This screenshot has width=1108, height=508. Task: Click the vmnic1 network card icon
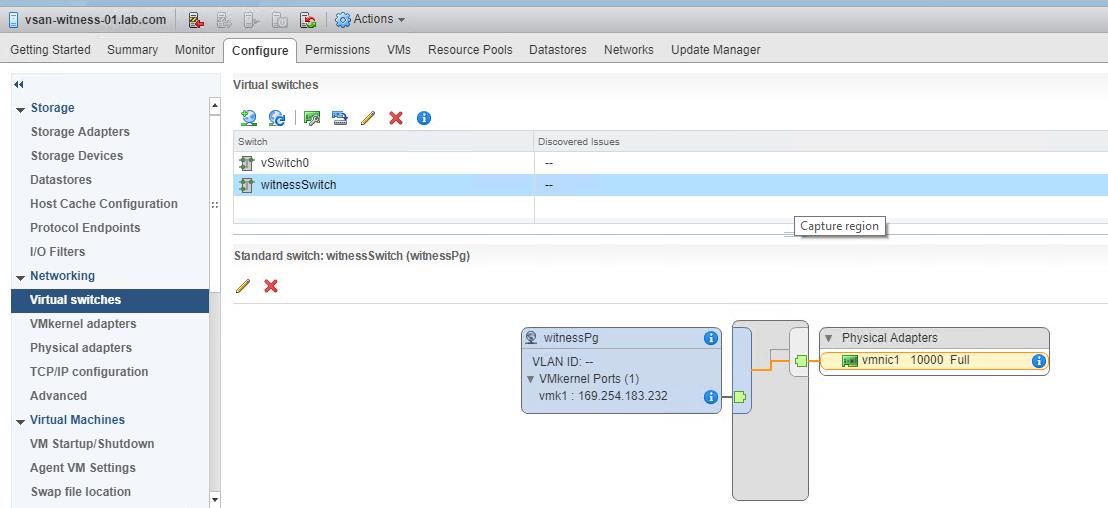tap(850, 361)
